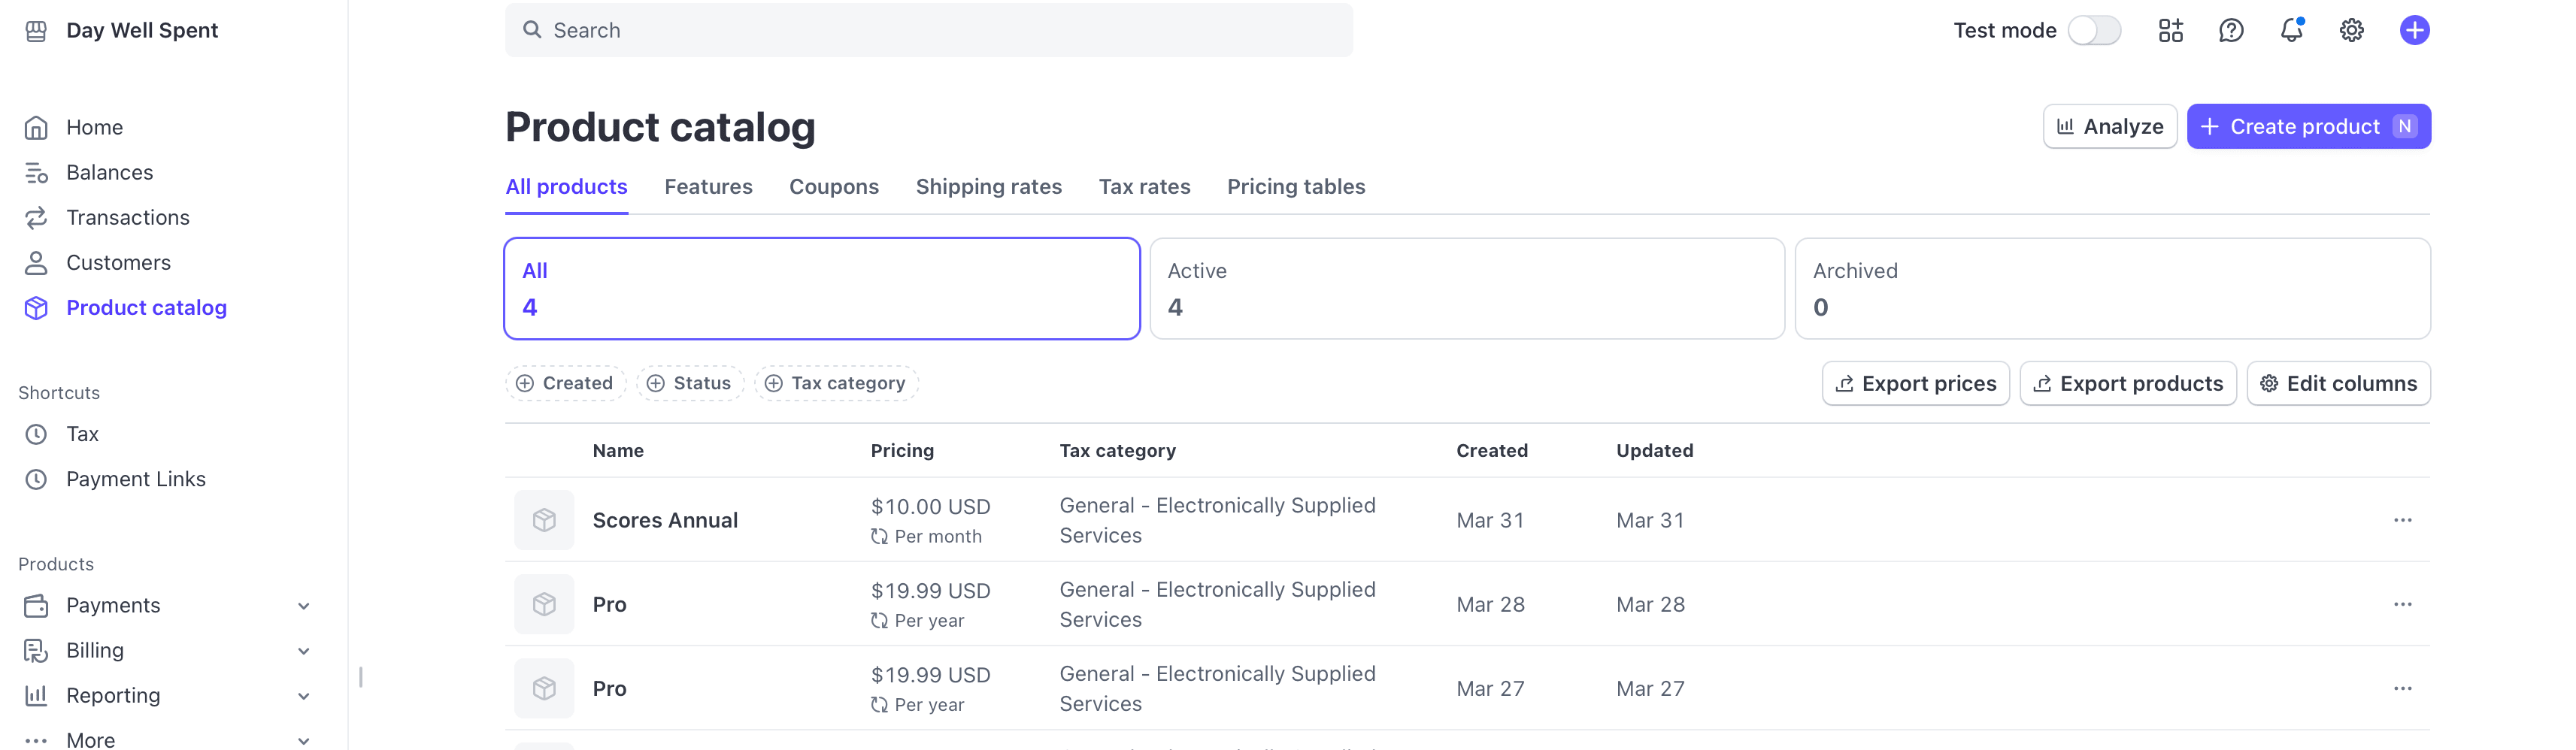Expand the Reporting section chevron
The width and height of the screenshot is (2576, 750).
[304, 696]
